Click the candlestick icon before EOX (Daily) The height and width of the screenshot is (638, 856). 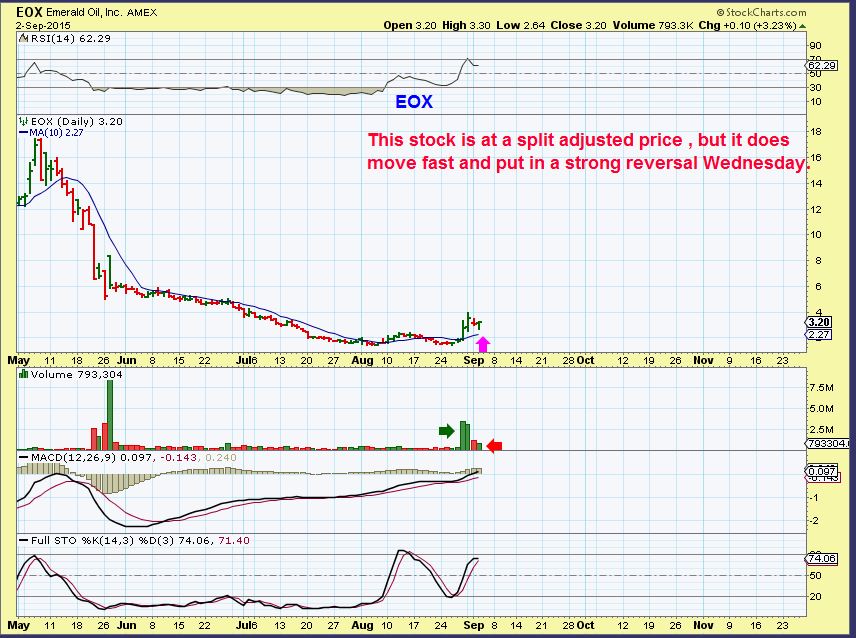click(23, 121)
